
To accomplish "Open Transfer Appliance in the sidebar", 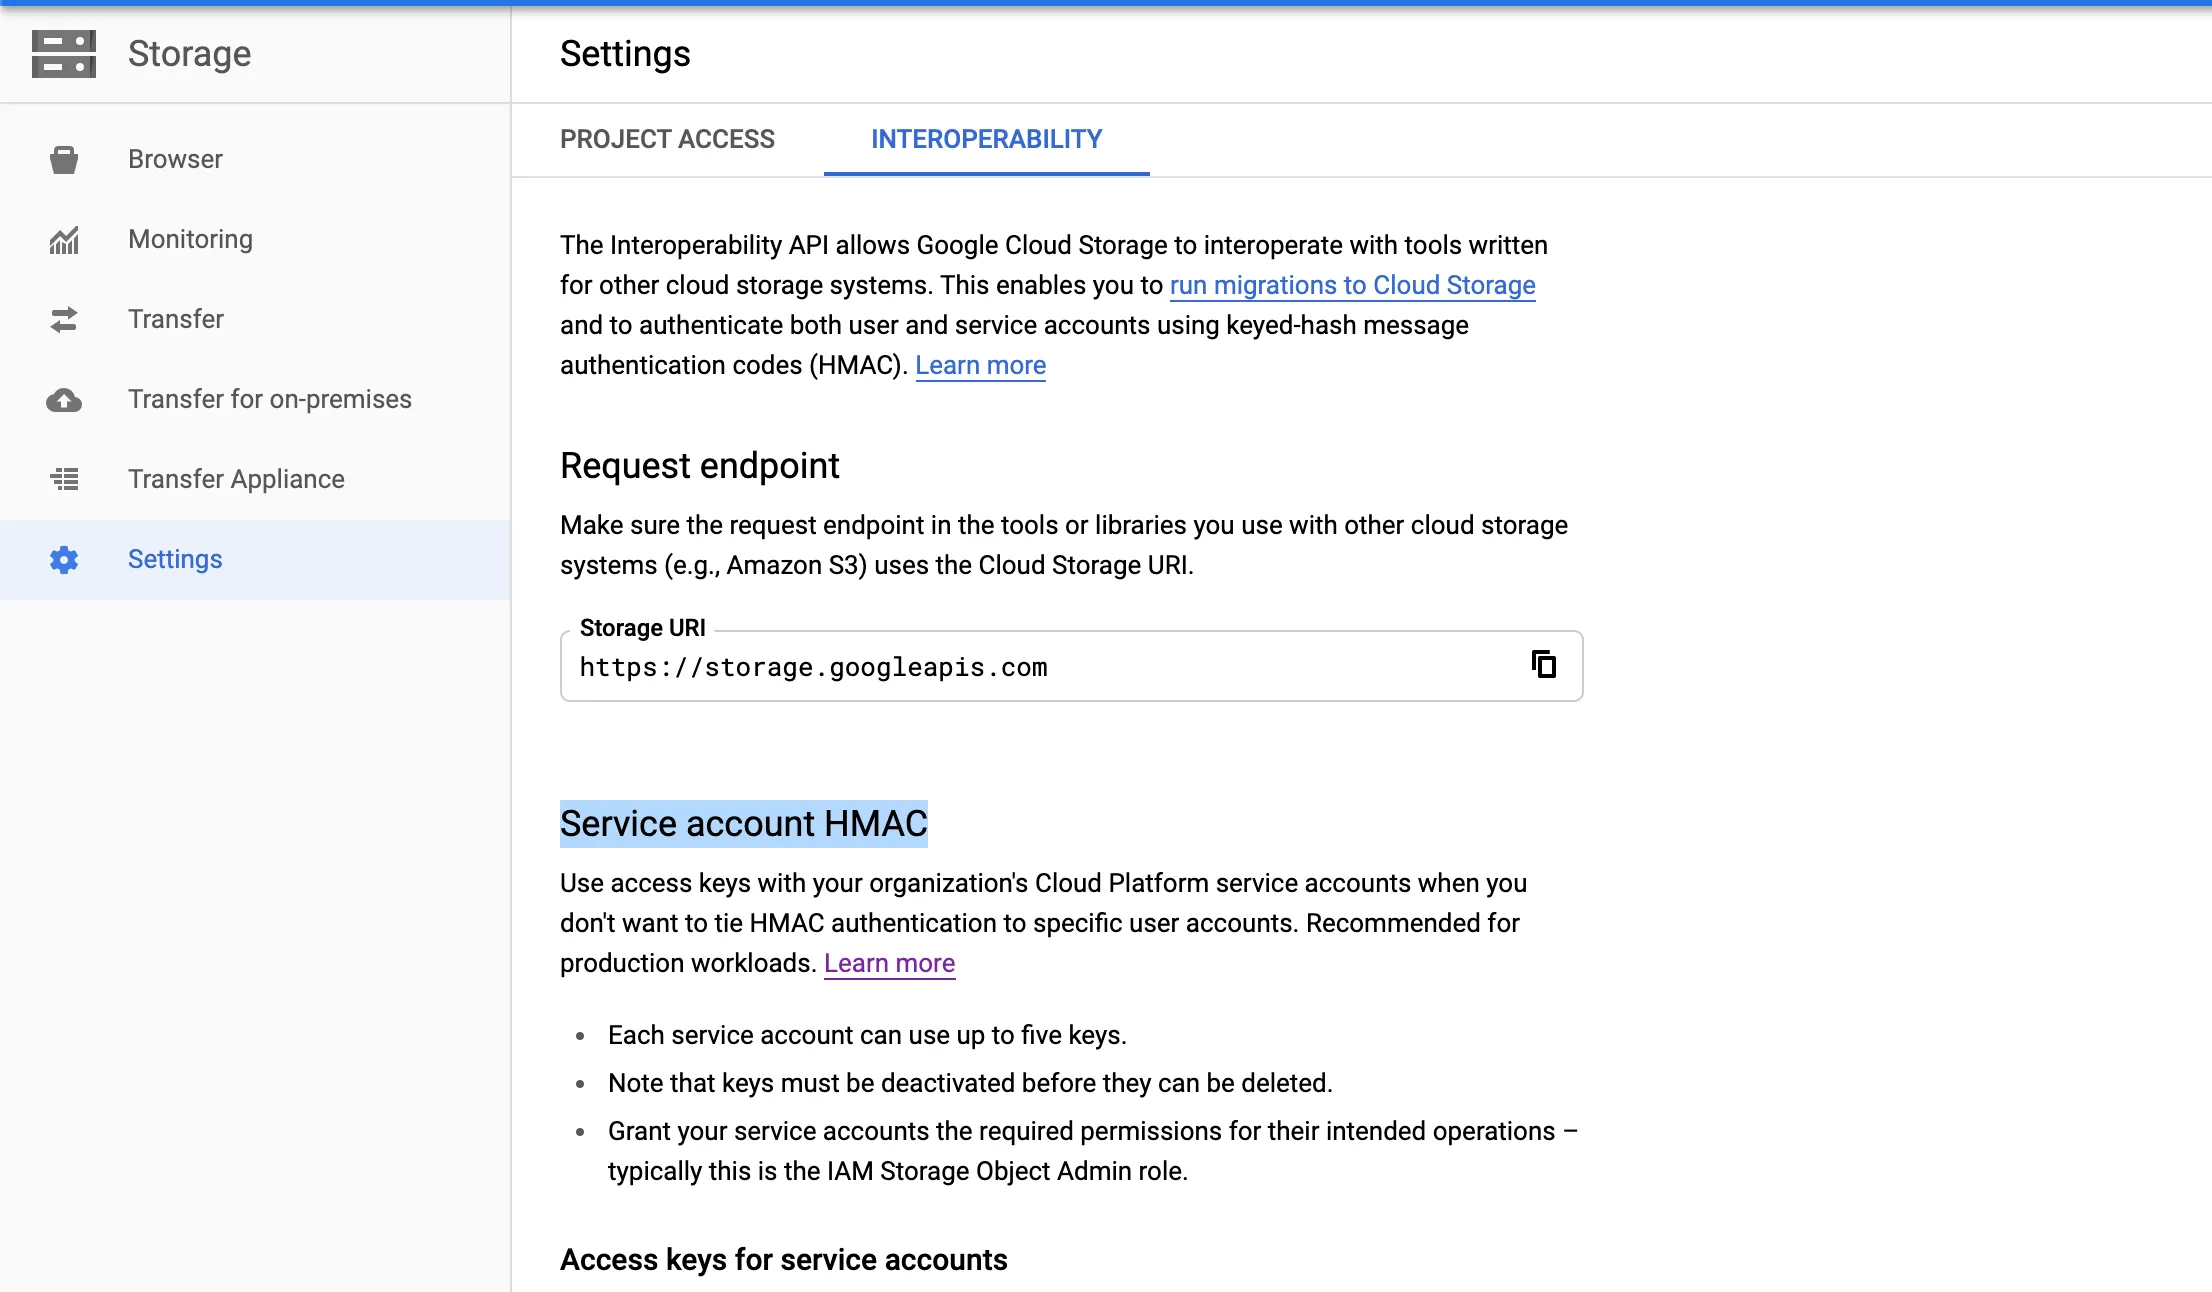I will tap(236, 479).
